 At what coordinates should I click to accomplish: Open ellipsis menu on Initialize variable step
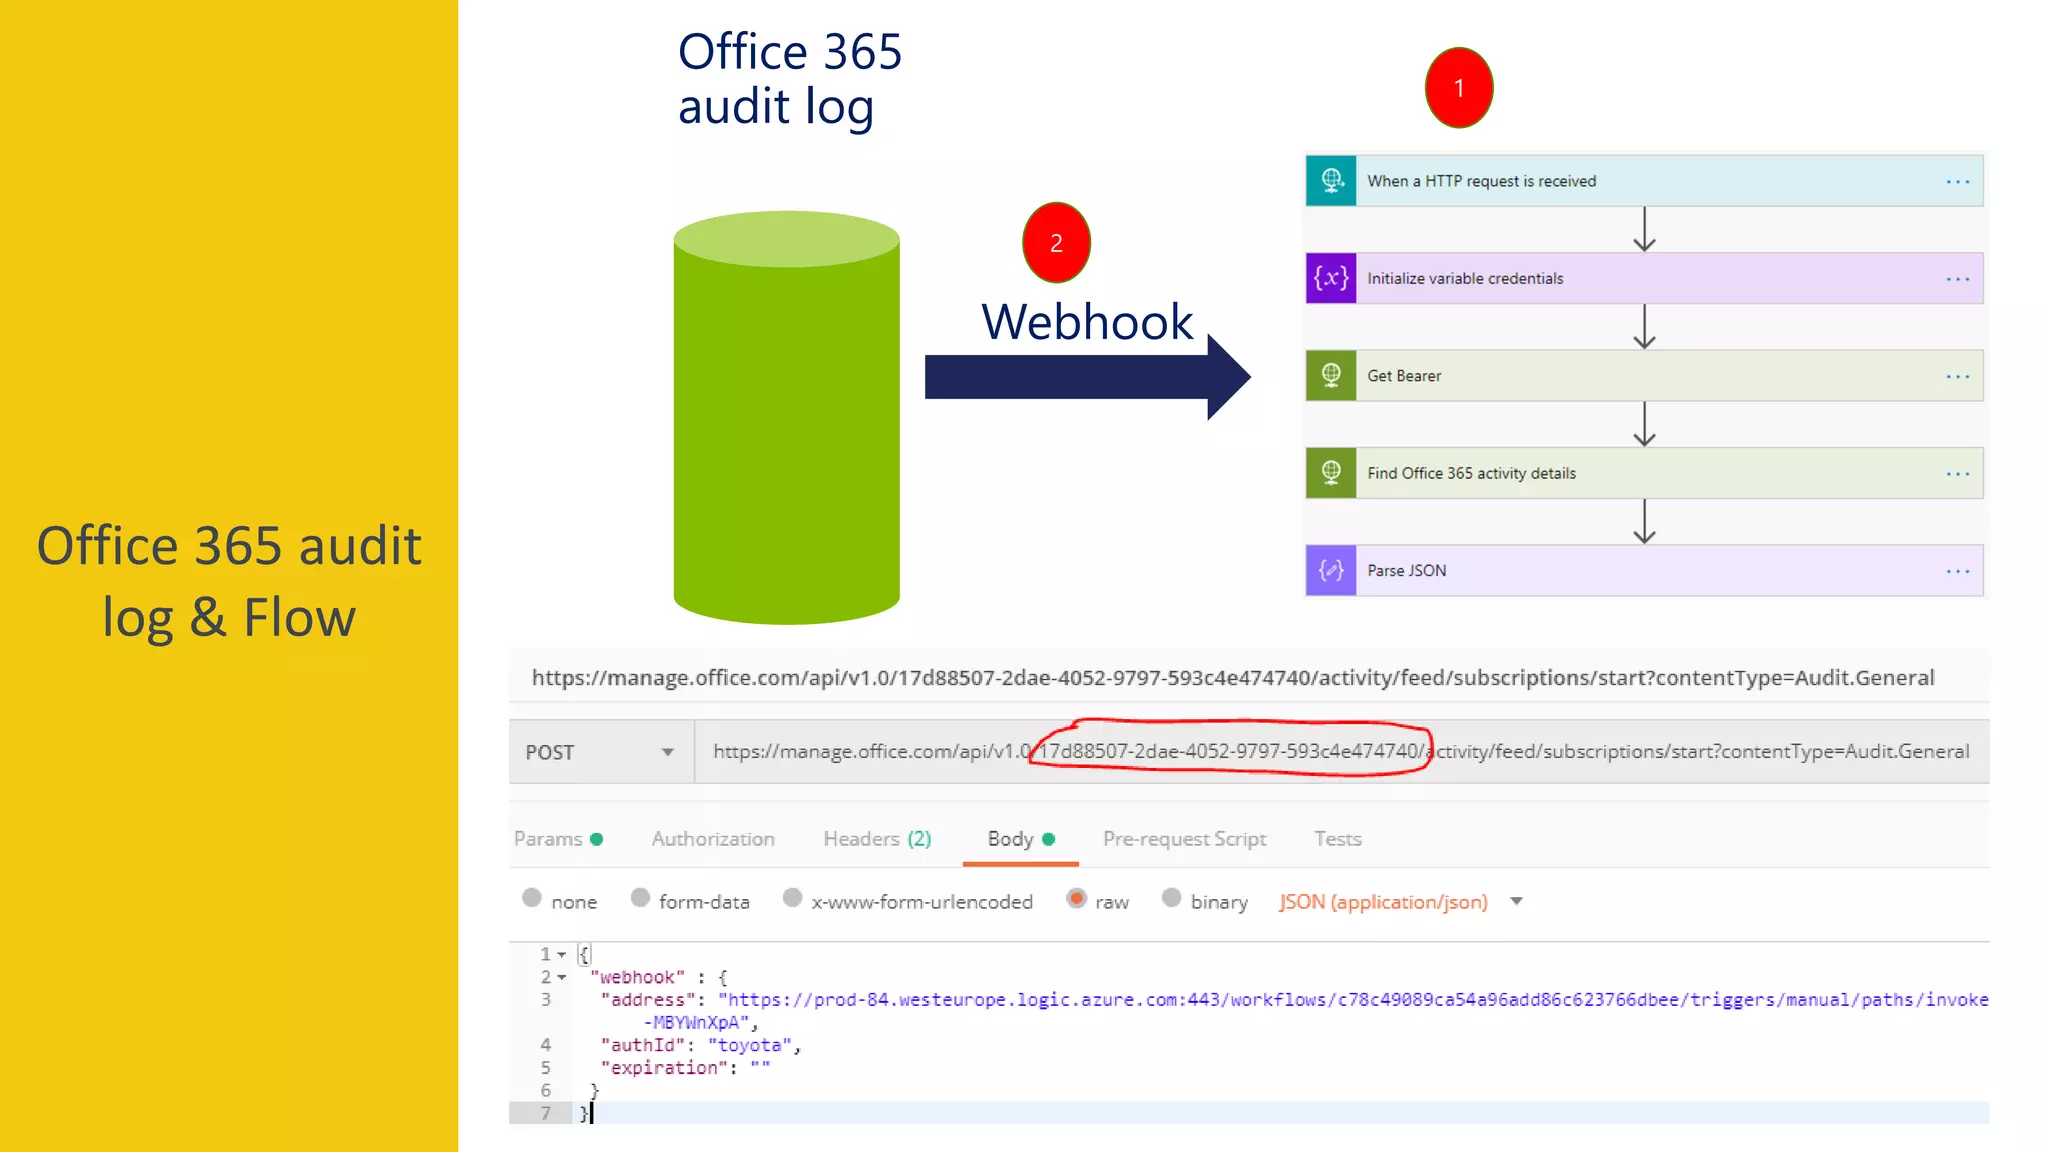click(1958, 279)
